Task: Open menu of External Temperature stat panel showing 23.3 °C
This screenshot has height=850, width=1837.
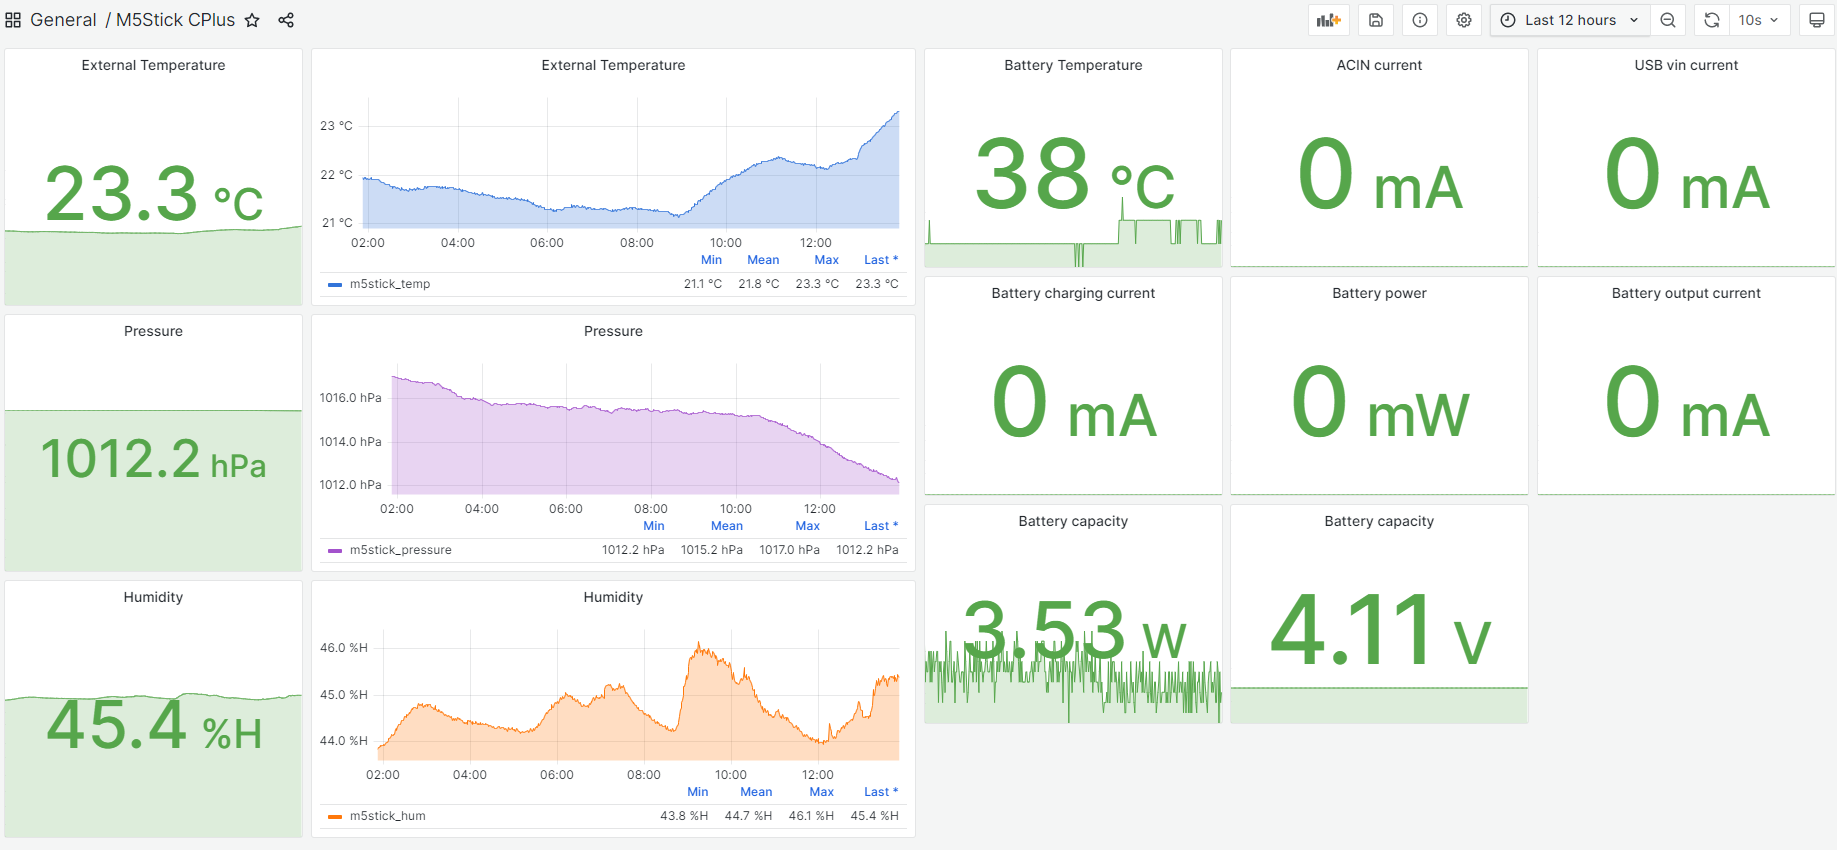Action: click(x=153, y=65)
